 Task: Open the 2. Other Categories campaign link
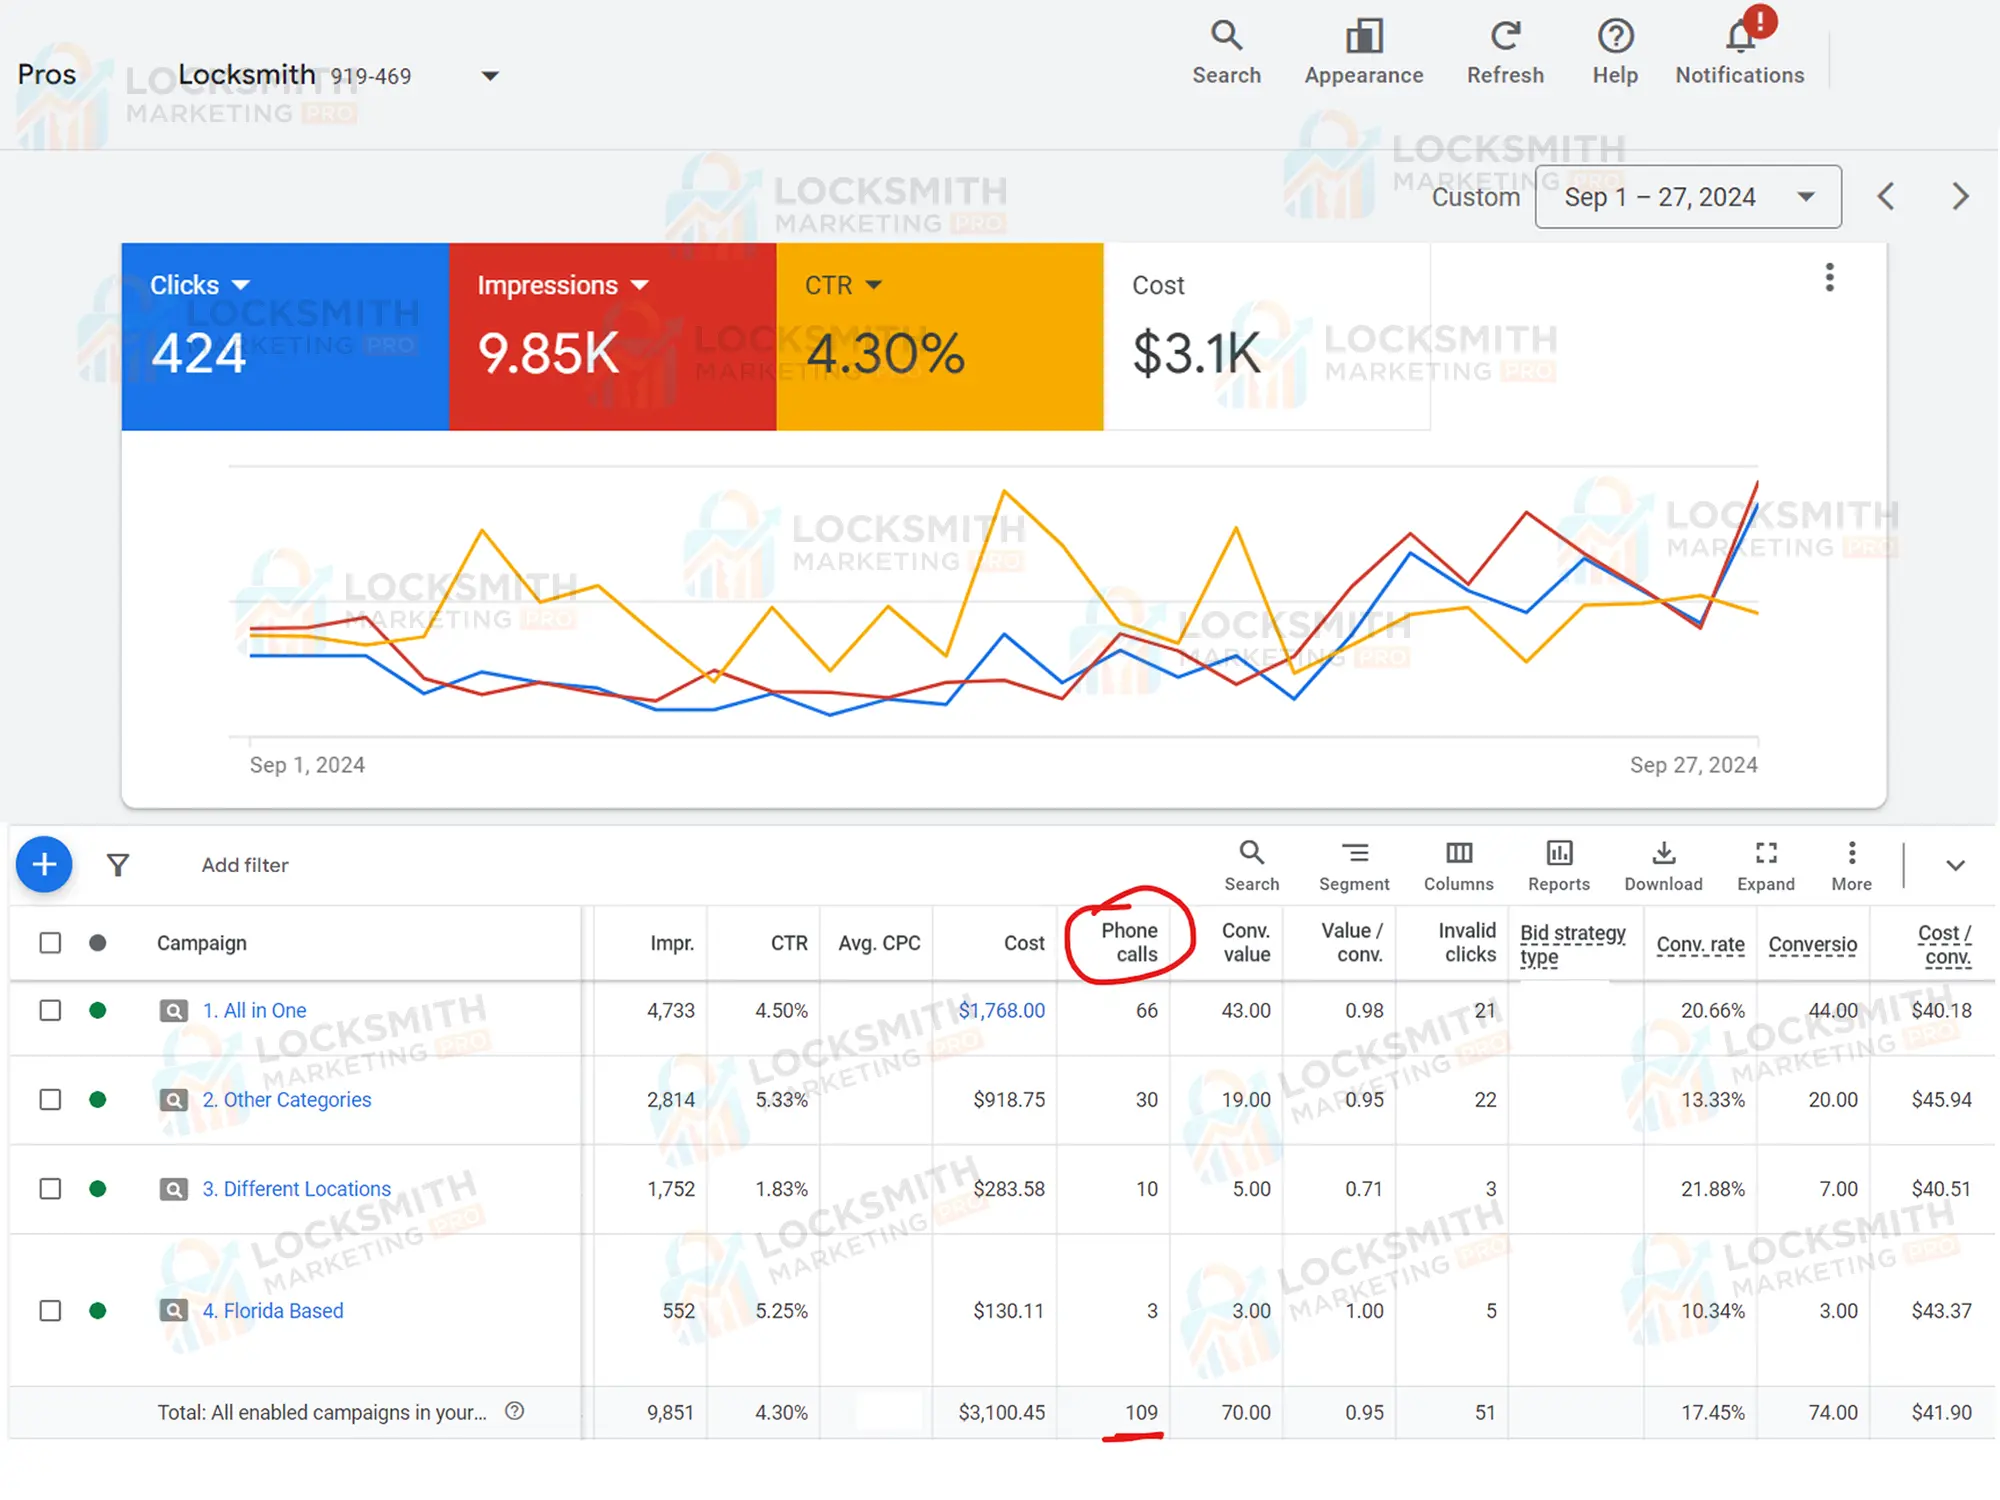tap(287, 1099)
